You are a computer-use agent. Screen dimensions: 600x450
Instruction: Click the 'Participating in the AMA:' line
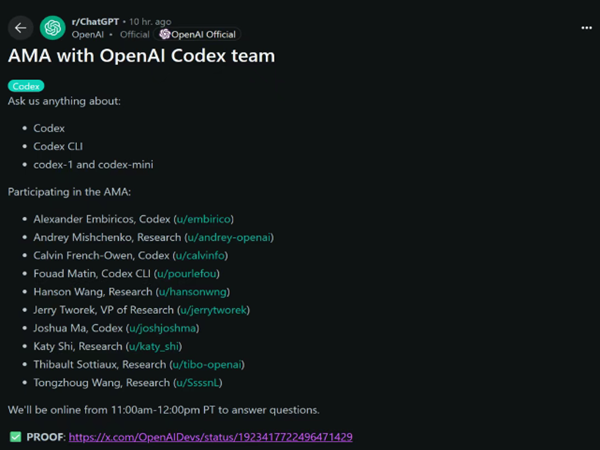click(69, 192)
